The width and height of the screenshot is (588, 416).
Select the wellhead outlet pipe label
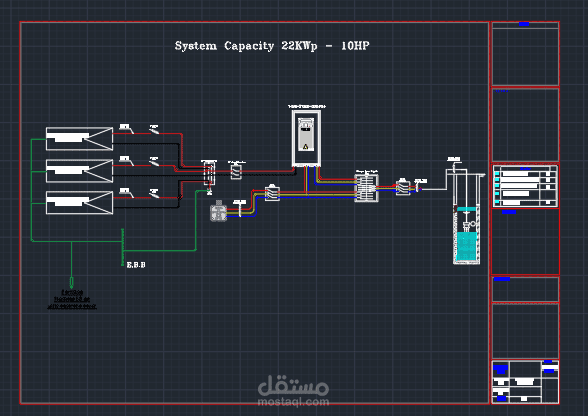tap(454, 159)
